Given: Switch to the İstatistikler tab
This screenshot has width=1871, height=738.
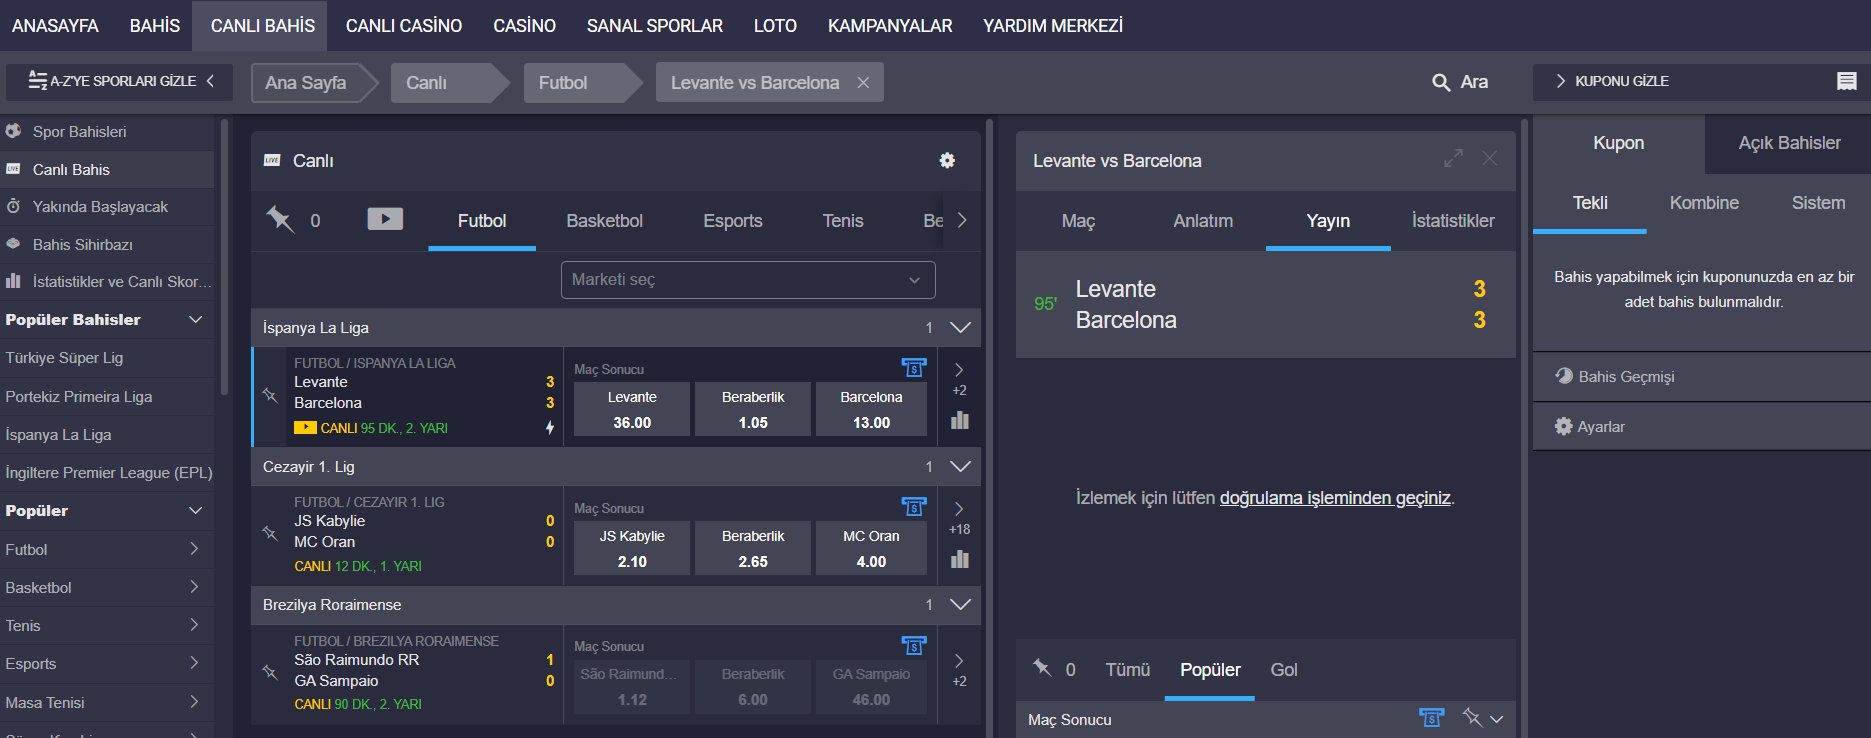Looking at the screenshot, I should (1453, 221).
